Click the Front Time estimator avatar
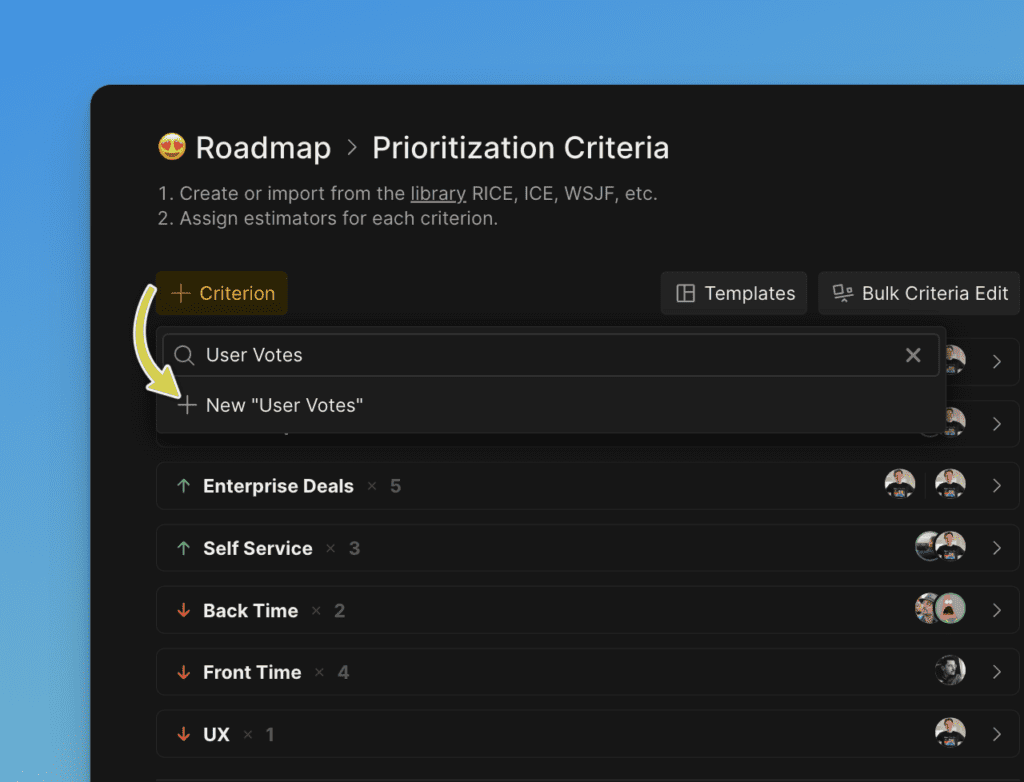1024x782 pixels. (x=950, y=671)
